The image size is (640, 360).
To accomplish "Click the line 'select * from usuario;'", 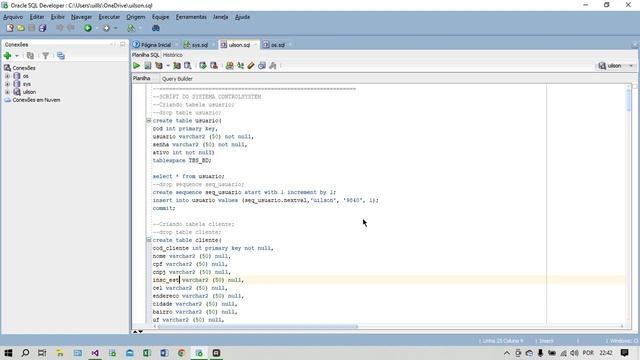I will (189, 176).
